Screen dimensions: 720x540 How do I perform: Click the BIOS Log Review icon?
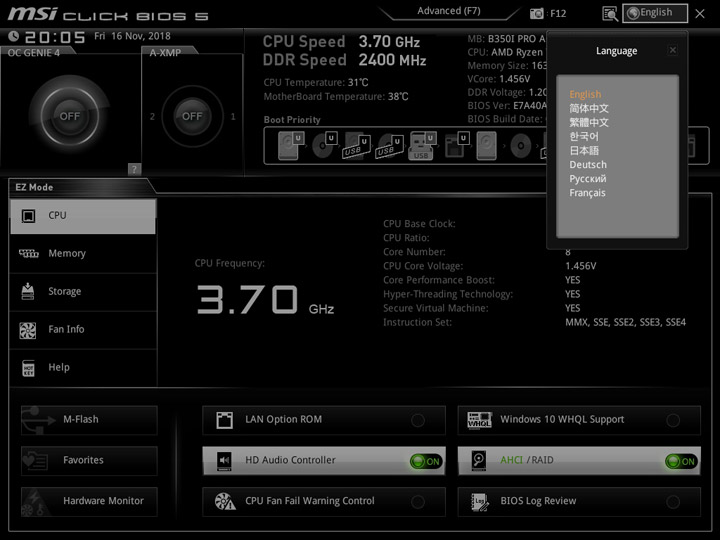[480, 501]
